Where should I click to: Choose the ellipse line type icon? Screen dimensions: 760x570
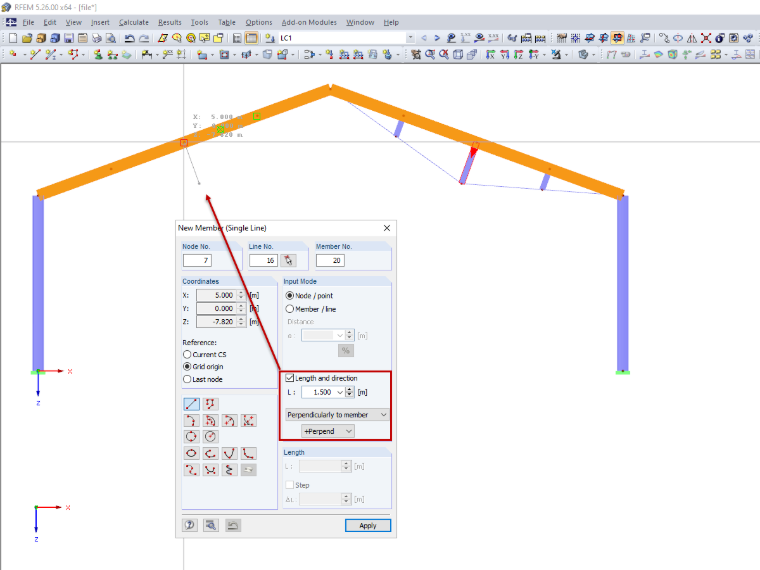tap(191, 453)
